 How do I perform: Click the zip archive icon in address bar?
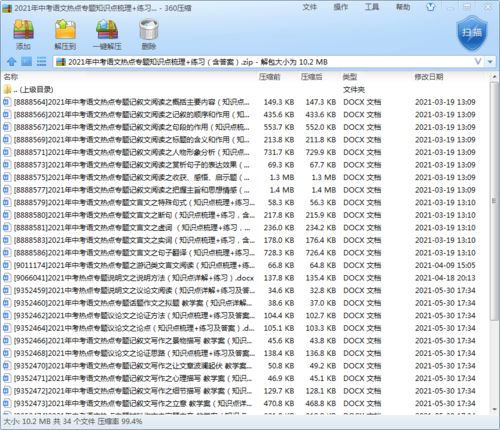[x=61, y=62]
